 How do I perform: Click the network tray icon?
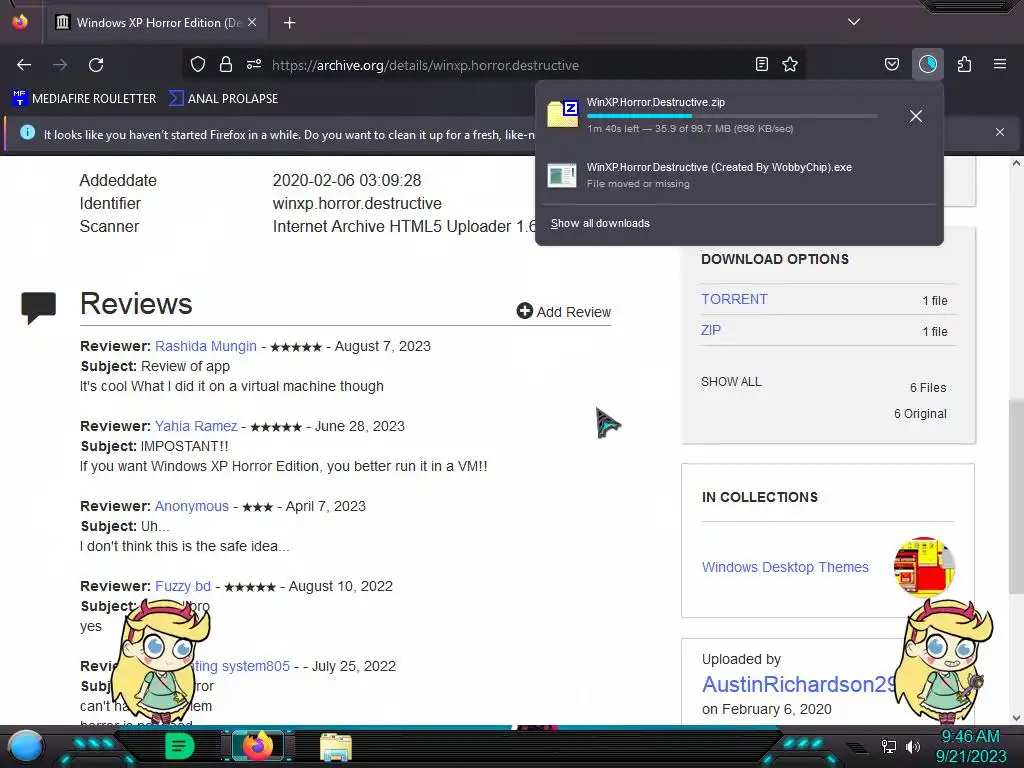click(x=889, y=746)
